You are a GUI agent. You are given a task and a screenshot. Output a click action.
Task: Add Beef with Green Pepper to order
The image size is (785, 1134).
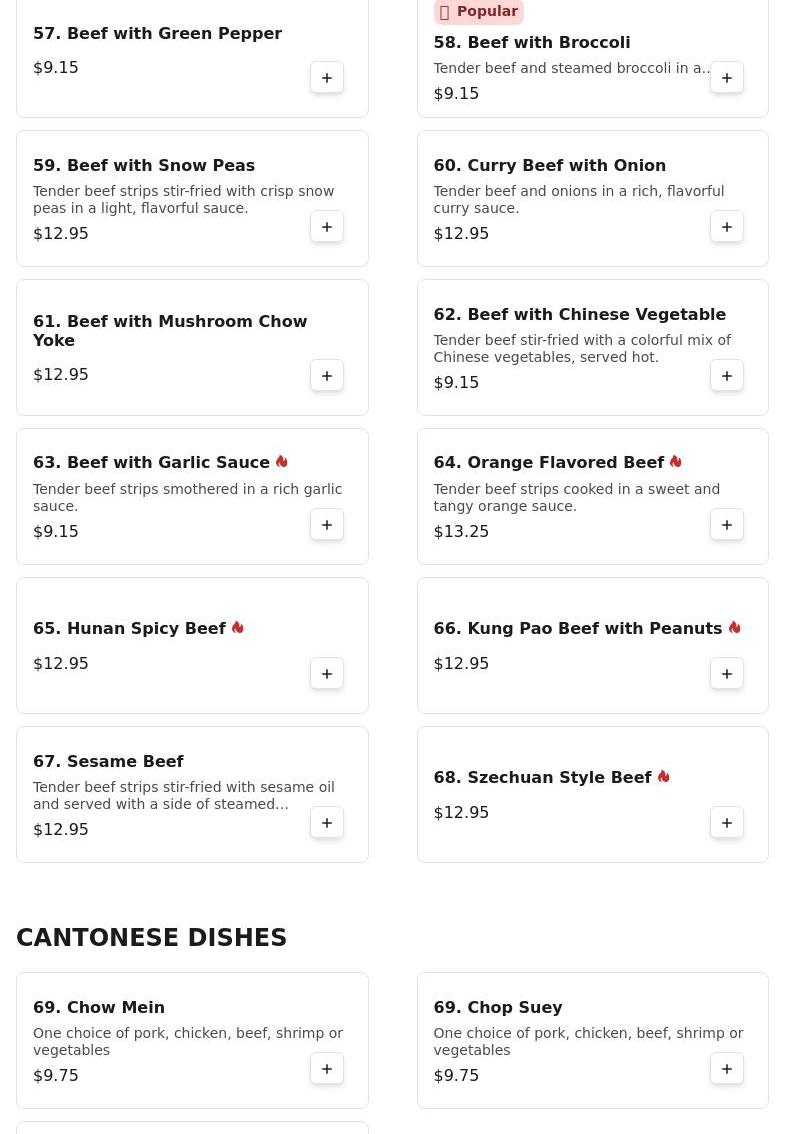[327, 78]
